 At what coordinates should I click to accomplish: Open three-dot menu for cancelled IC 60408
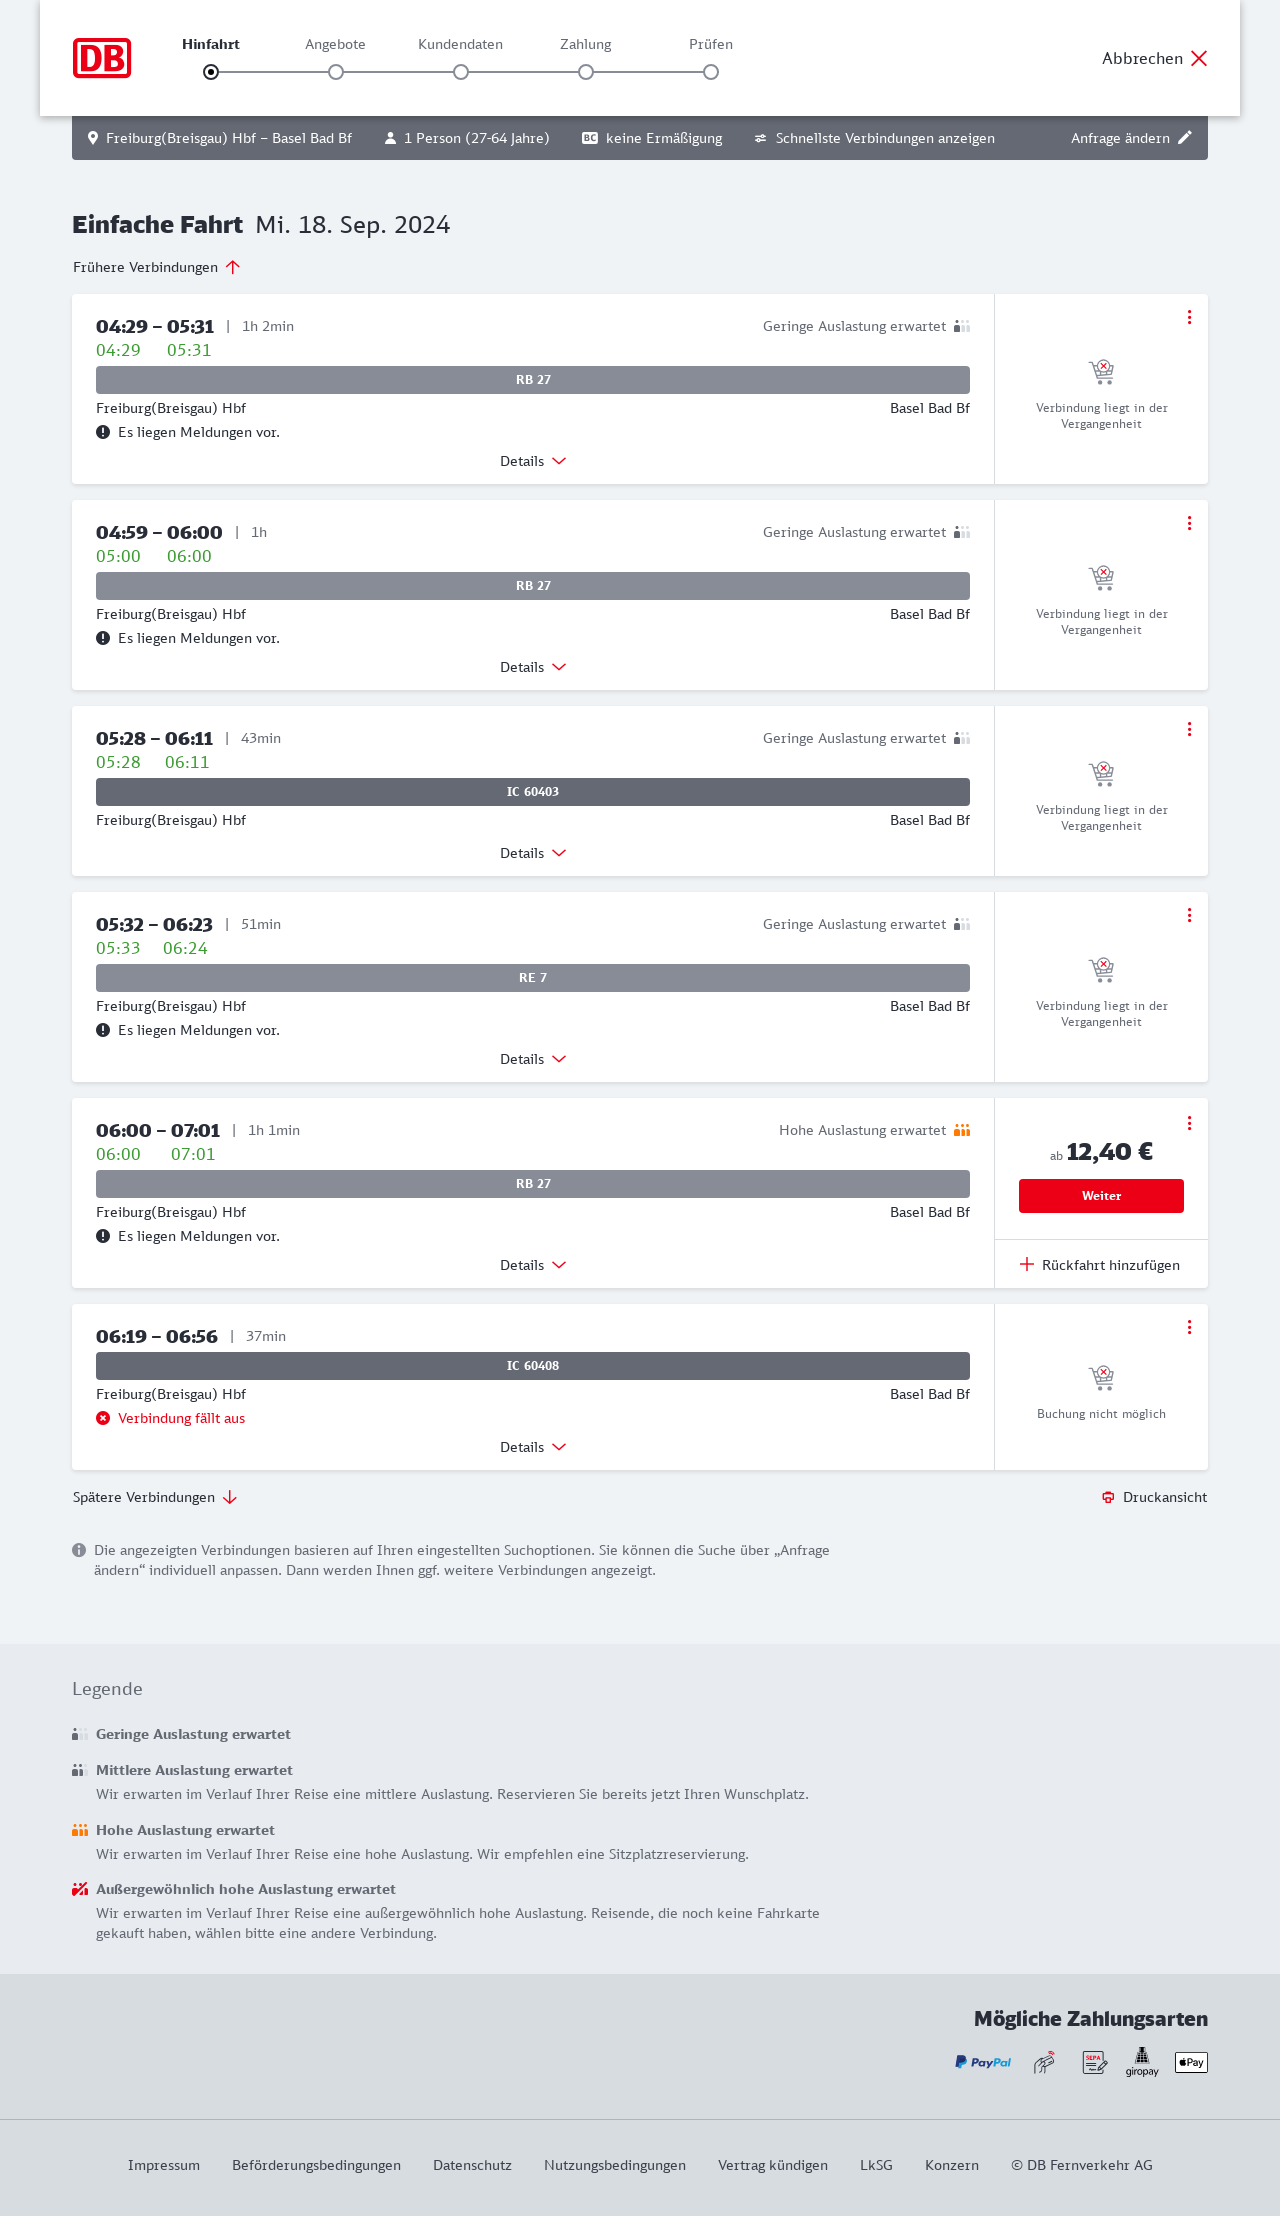[x=1189, y=1327]
